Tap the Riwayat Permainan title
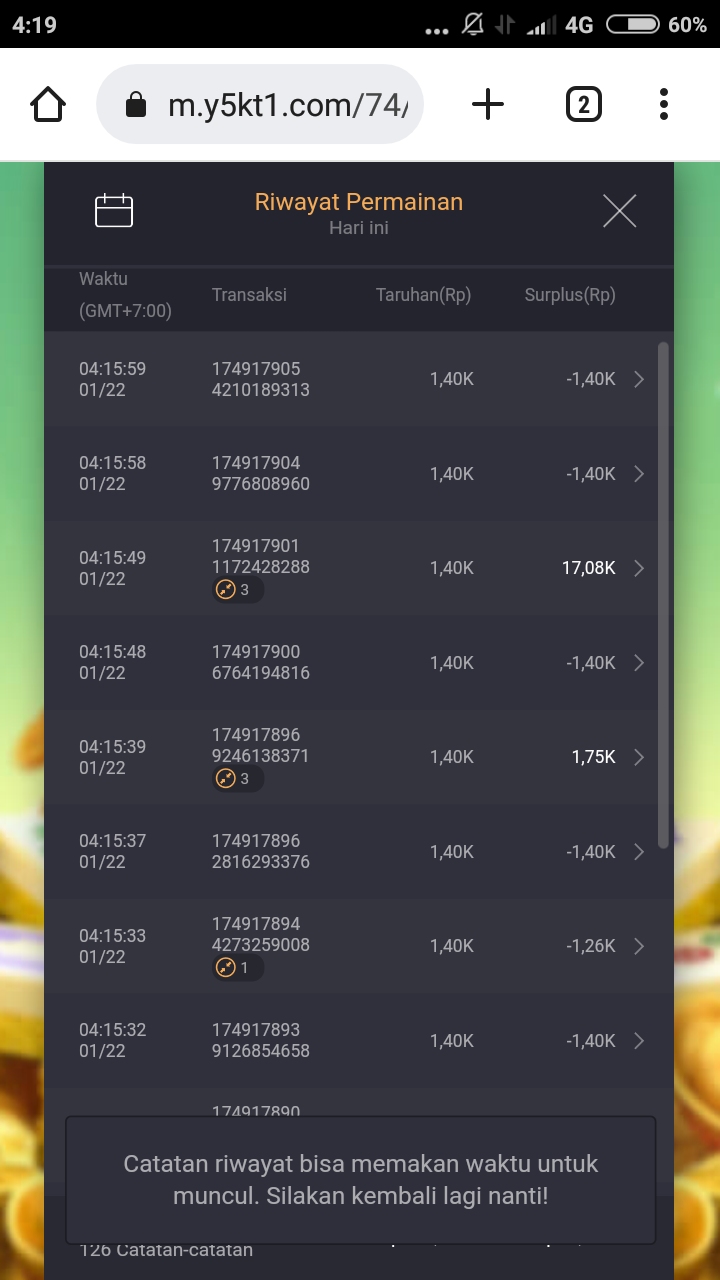720x1280 pixels. 359,202
